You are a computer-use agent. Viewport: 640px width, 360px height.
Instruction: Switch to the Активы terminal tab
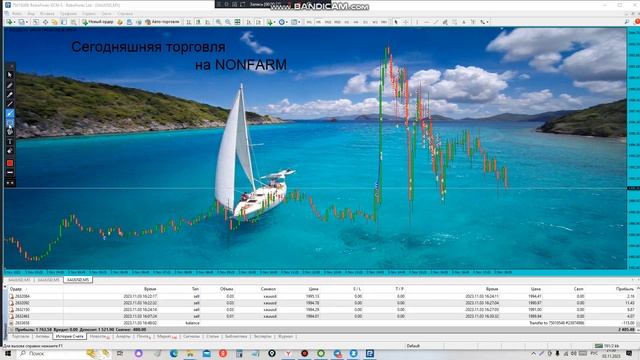[42, 337]
